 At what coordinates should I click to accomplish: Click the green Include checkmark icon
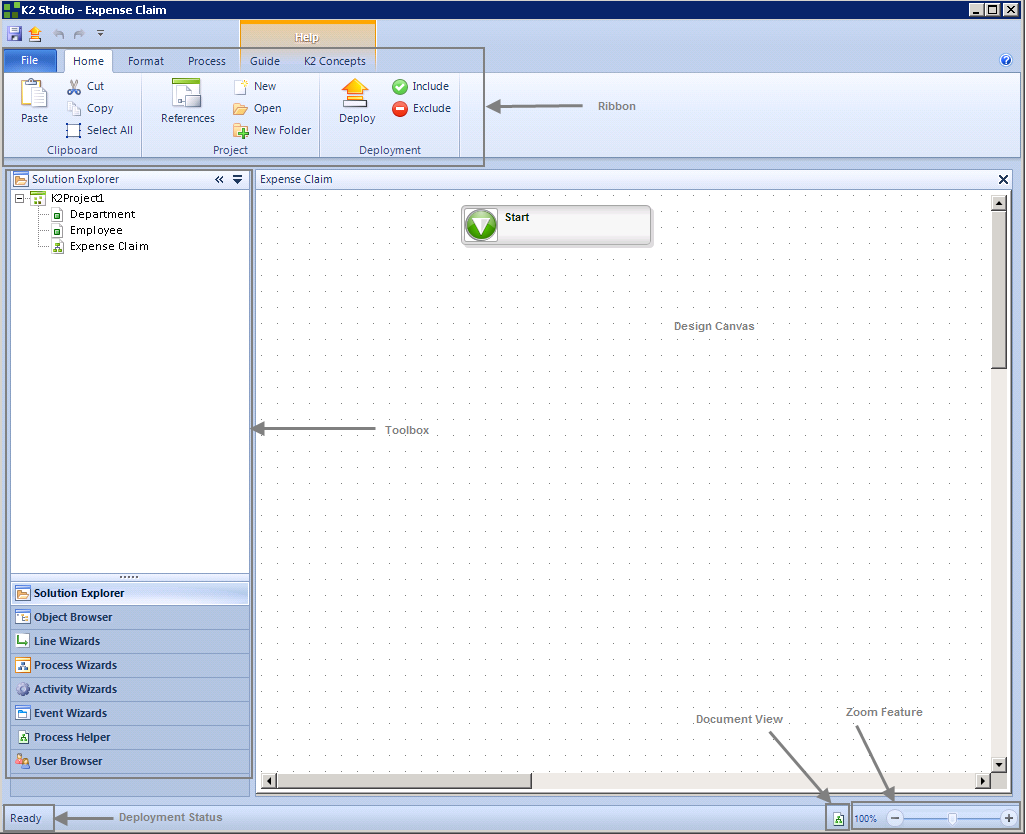(x=400, y=86)
